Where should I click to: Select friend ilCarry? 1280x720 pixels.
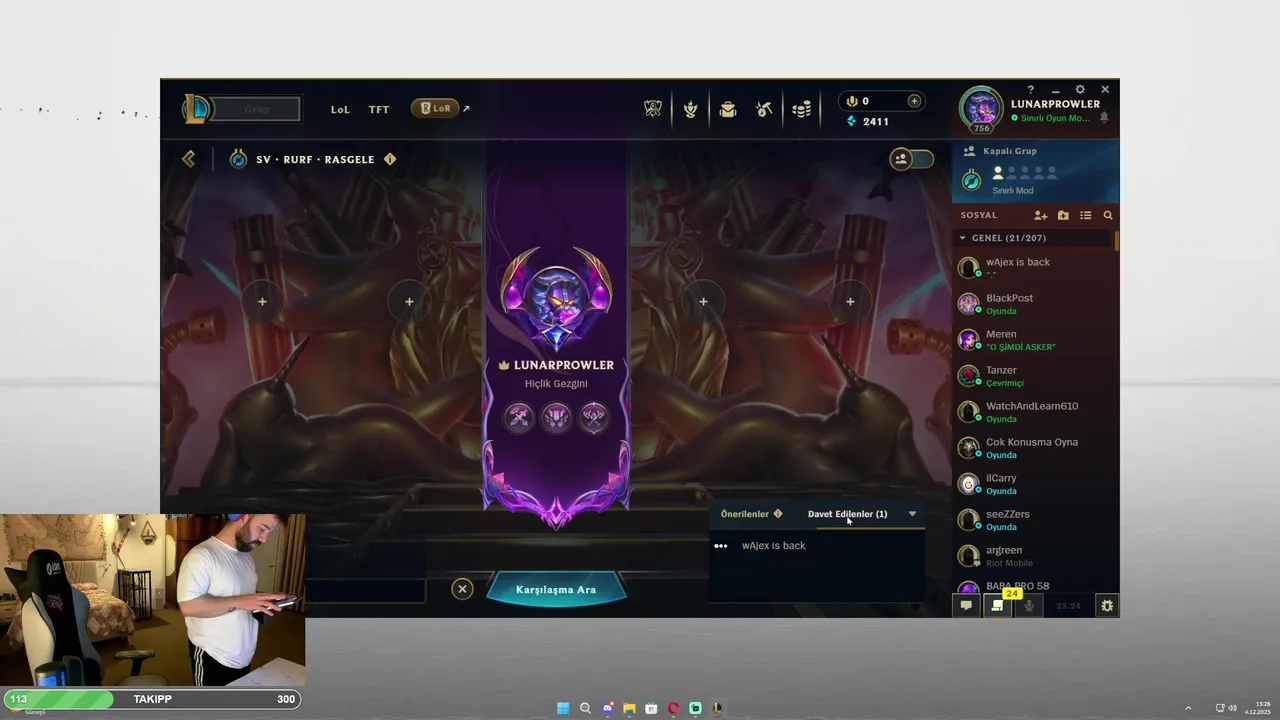pos(1035,484)
